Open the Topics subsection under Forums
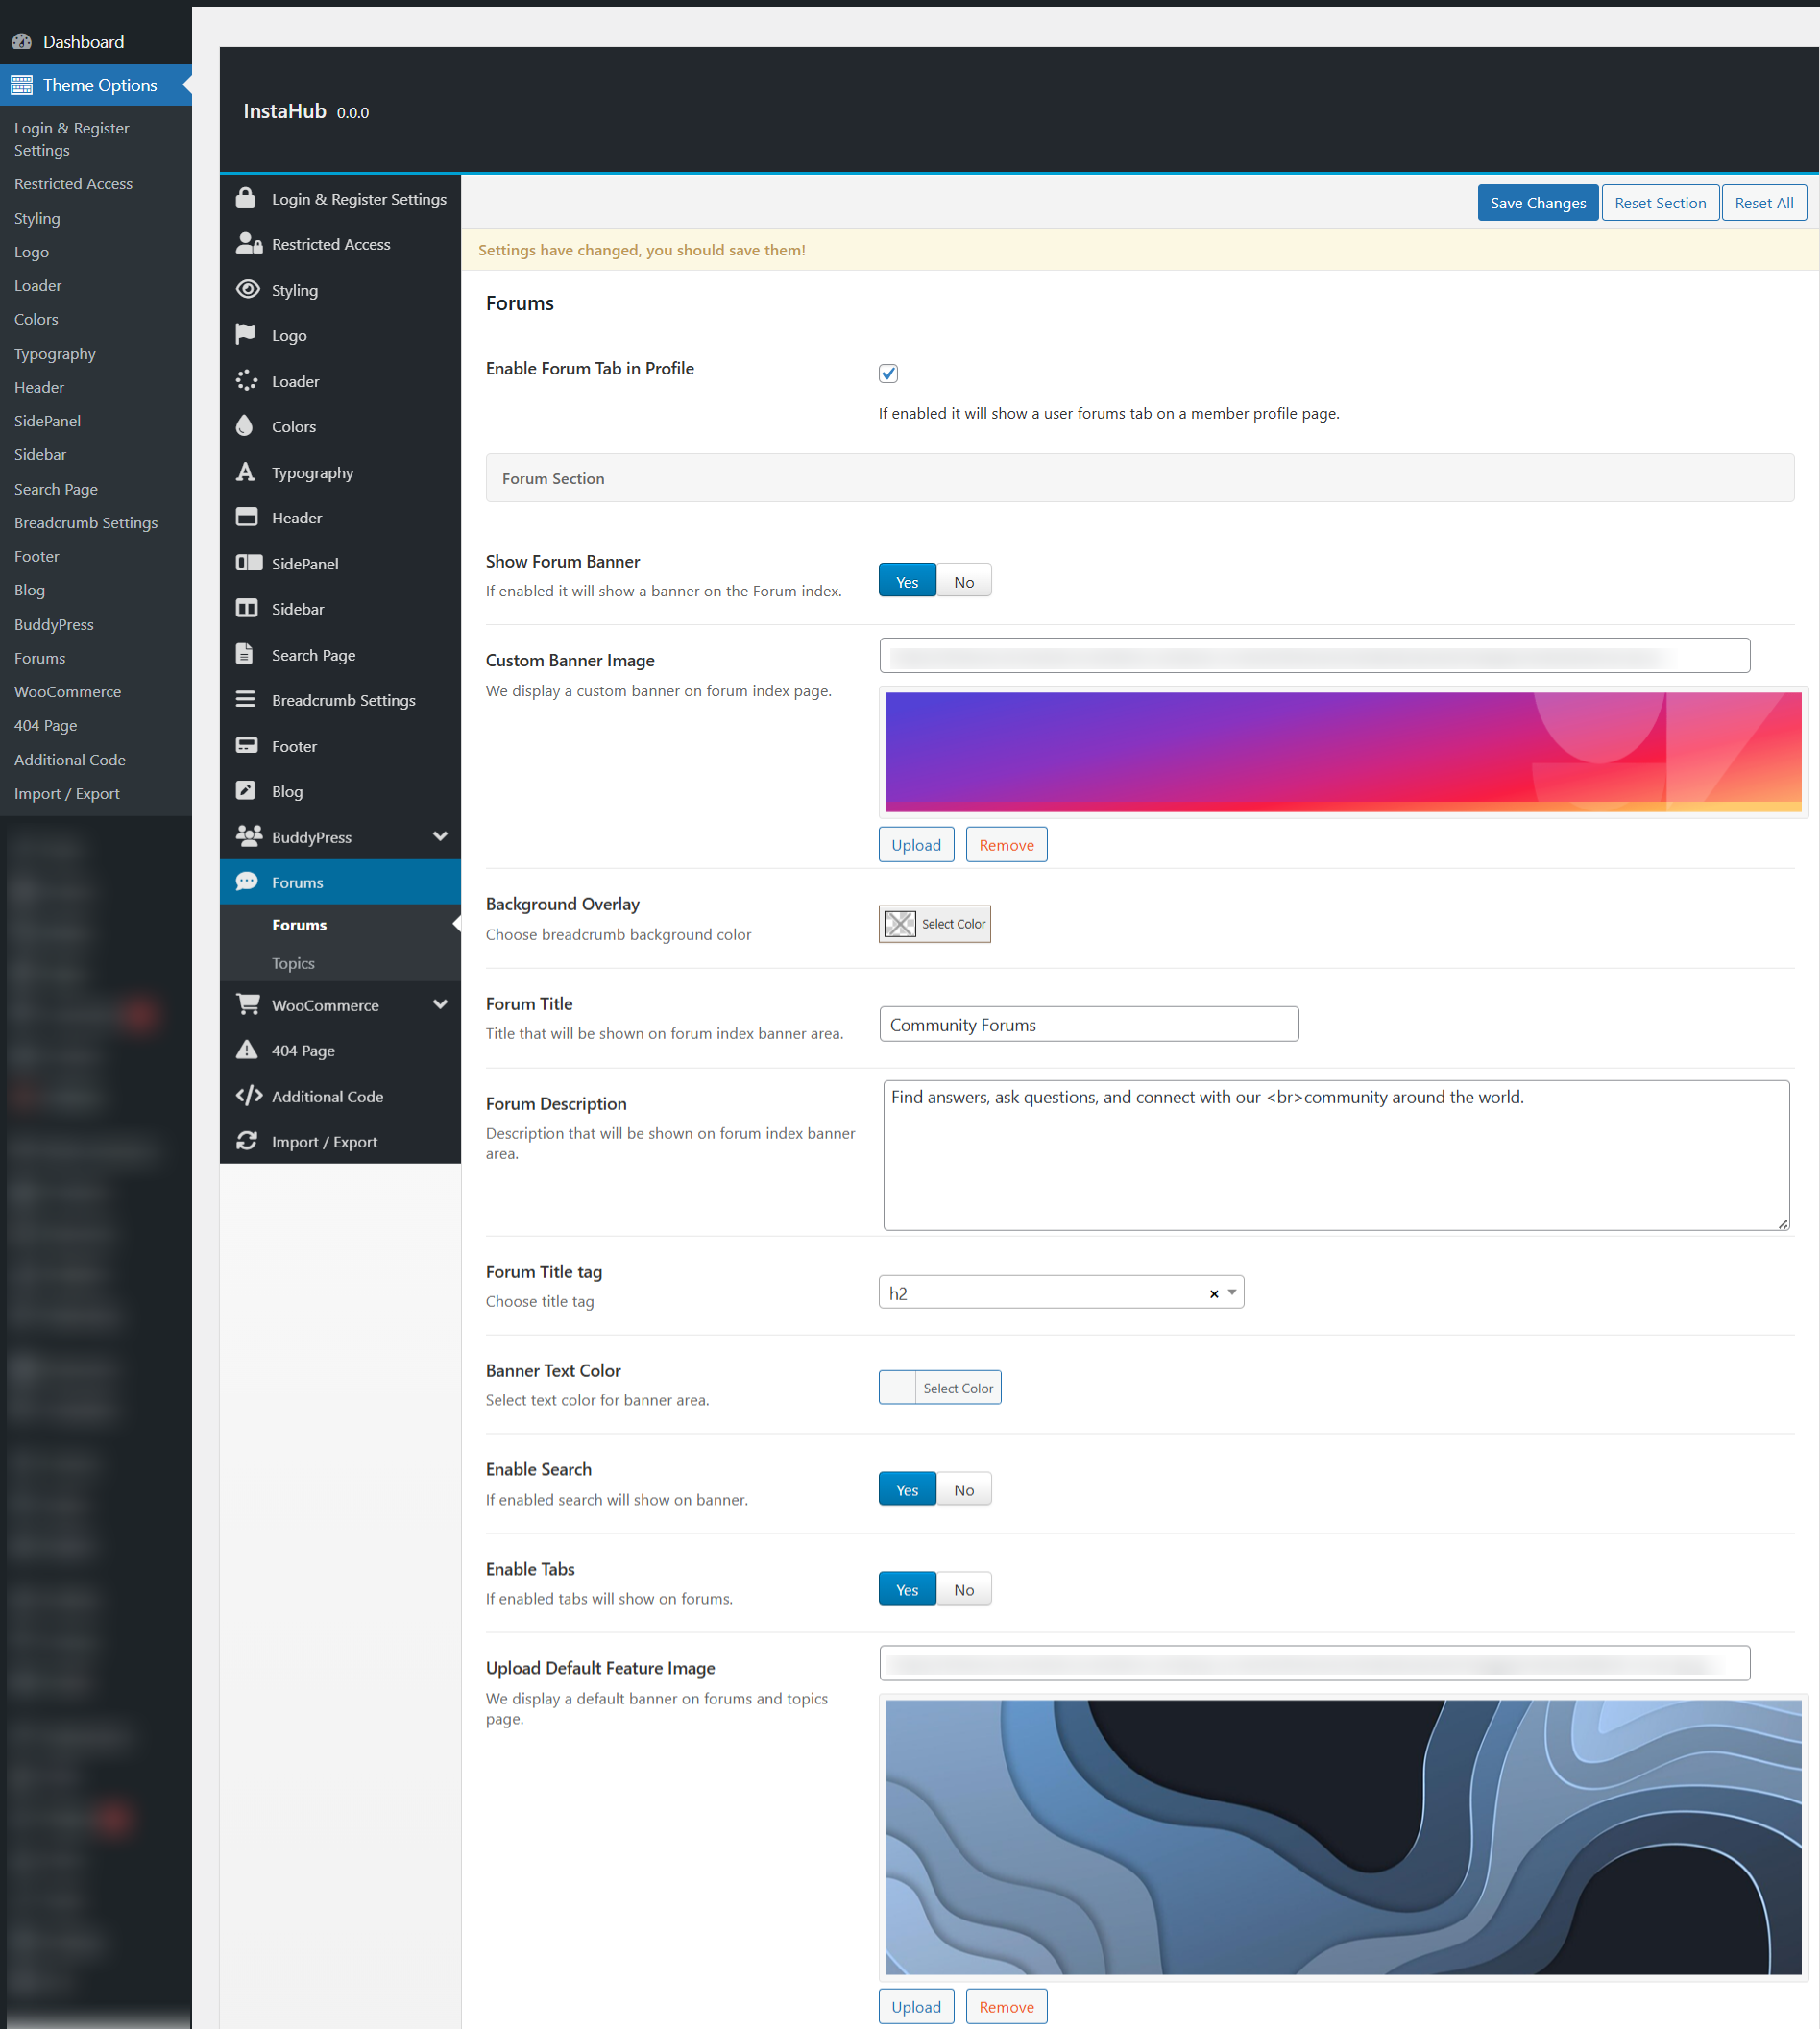The image size is (1820, 2029). pos(293,963)
